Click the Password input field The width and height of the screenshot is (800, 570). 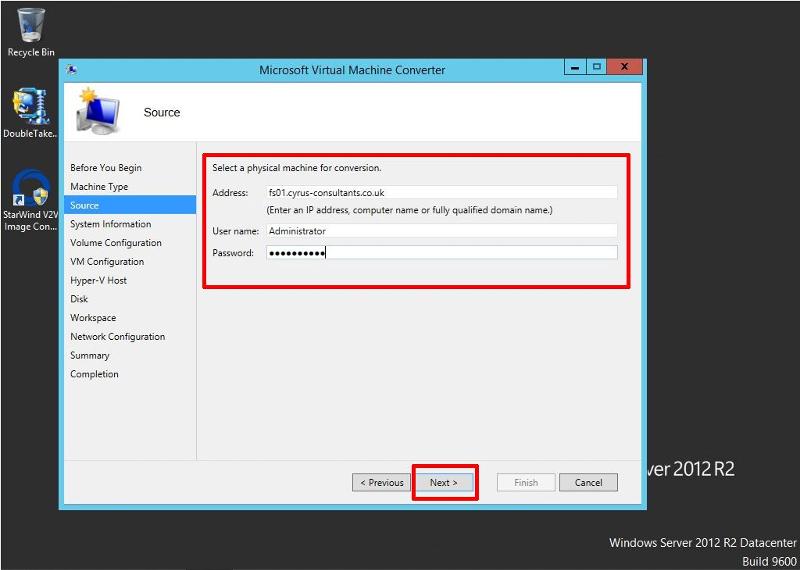tap(441, 253)
